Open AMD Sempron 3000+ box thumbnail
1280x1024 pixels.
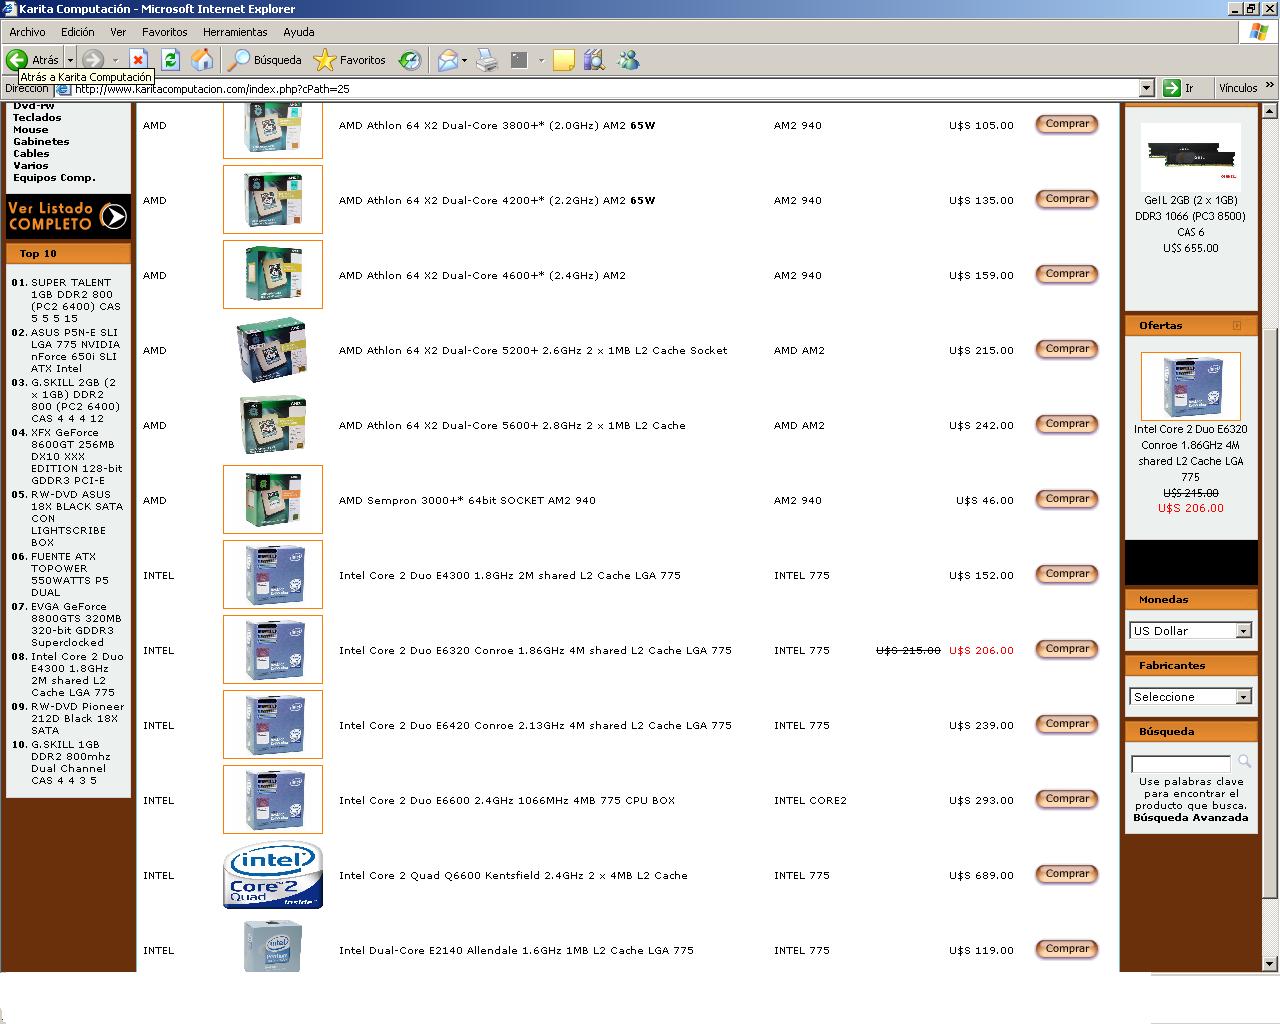[x=273, y=499]
